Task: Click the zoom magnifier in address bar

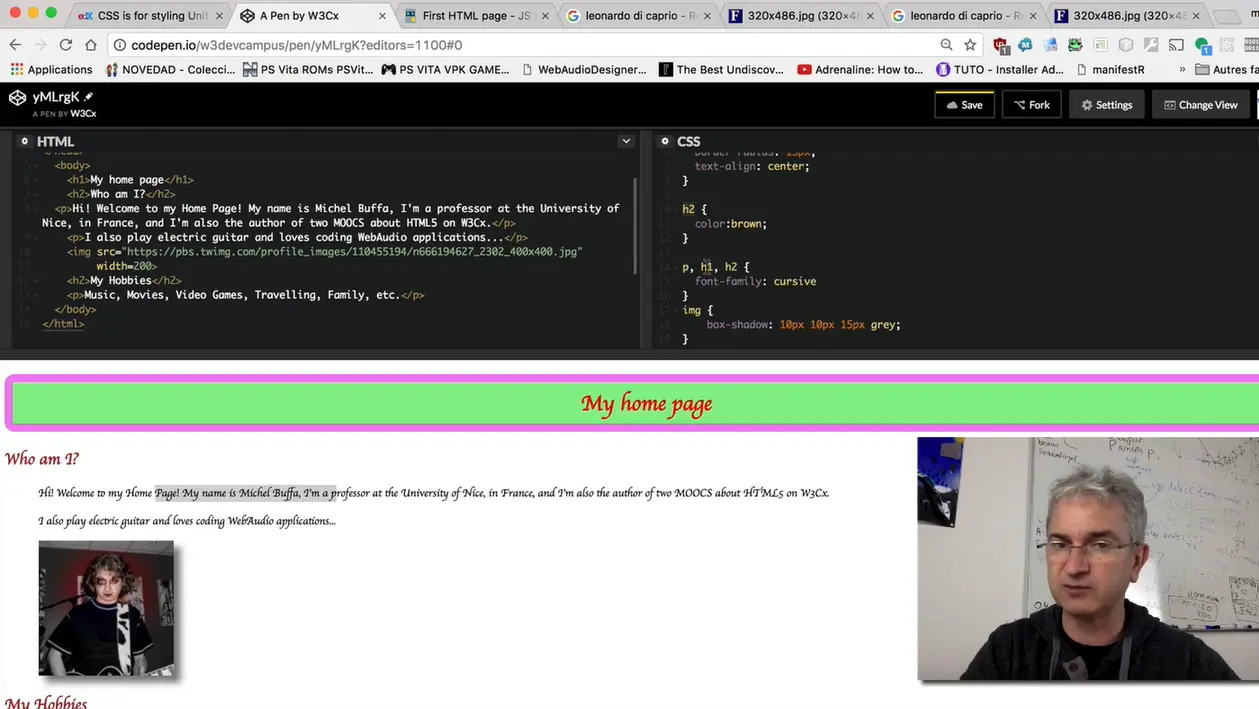Action: click(x=946, y=45)
